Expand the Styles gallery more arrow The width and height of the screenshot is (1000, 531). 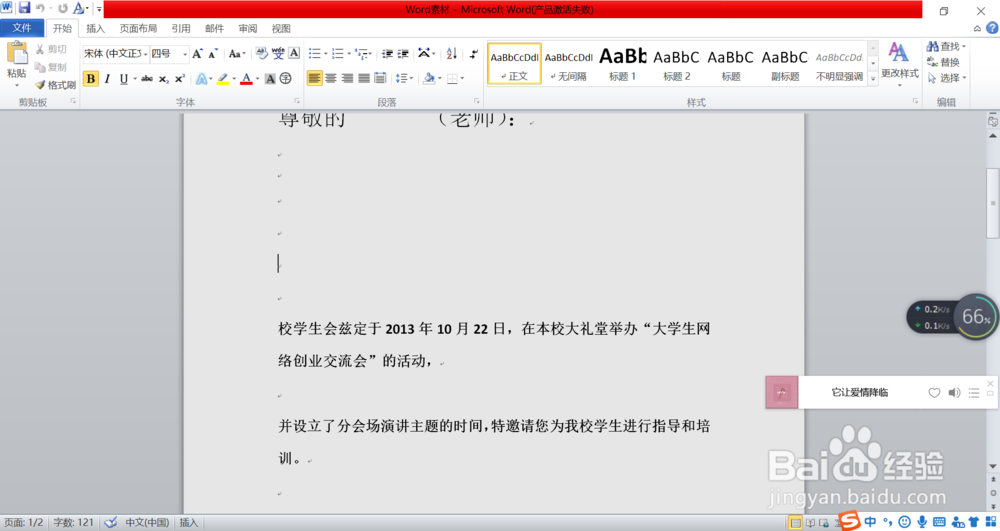click(x=873, y=78)
